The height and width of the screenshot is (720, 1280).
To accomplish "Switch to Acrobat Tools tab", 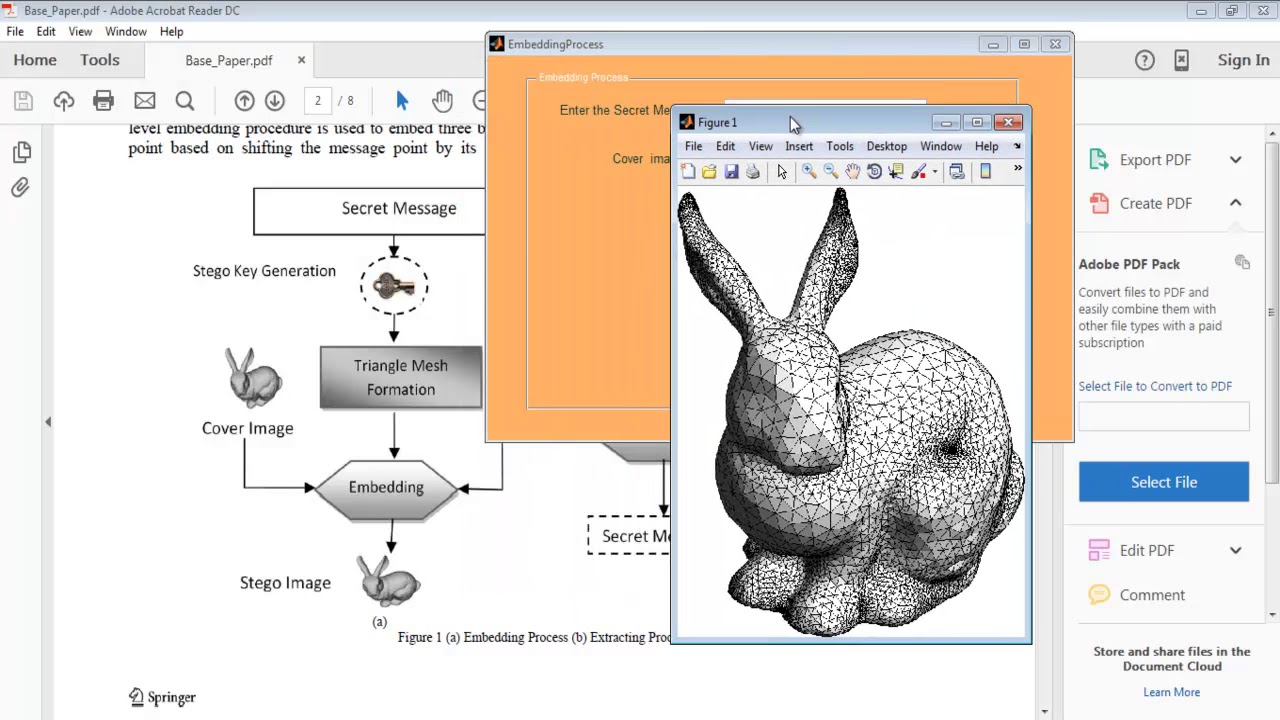I will 100,60.
